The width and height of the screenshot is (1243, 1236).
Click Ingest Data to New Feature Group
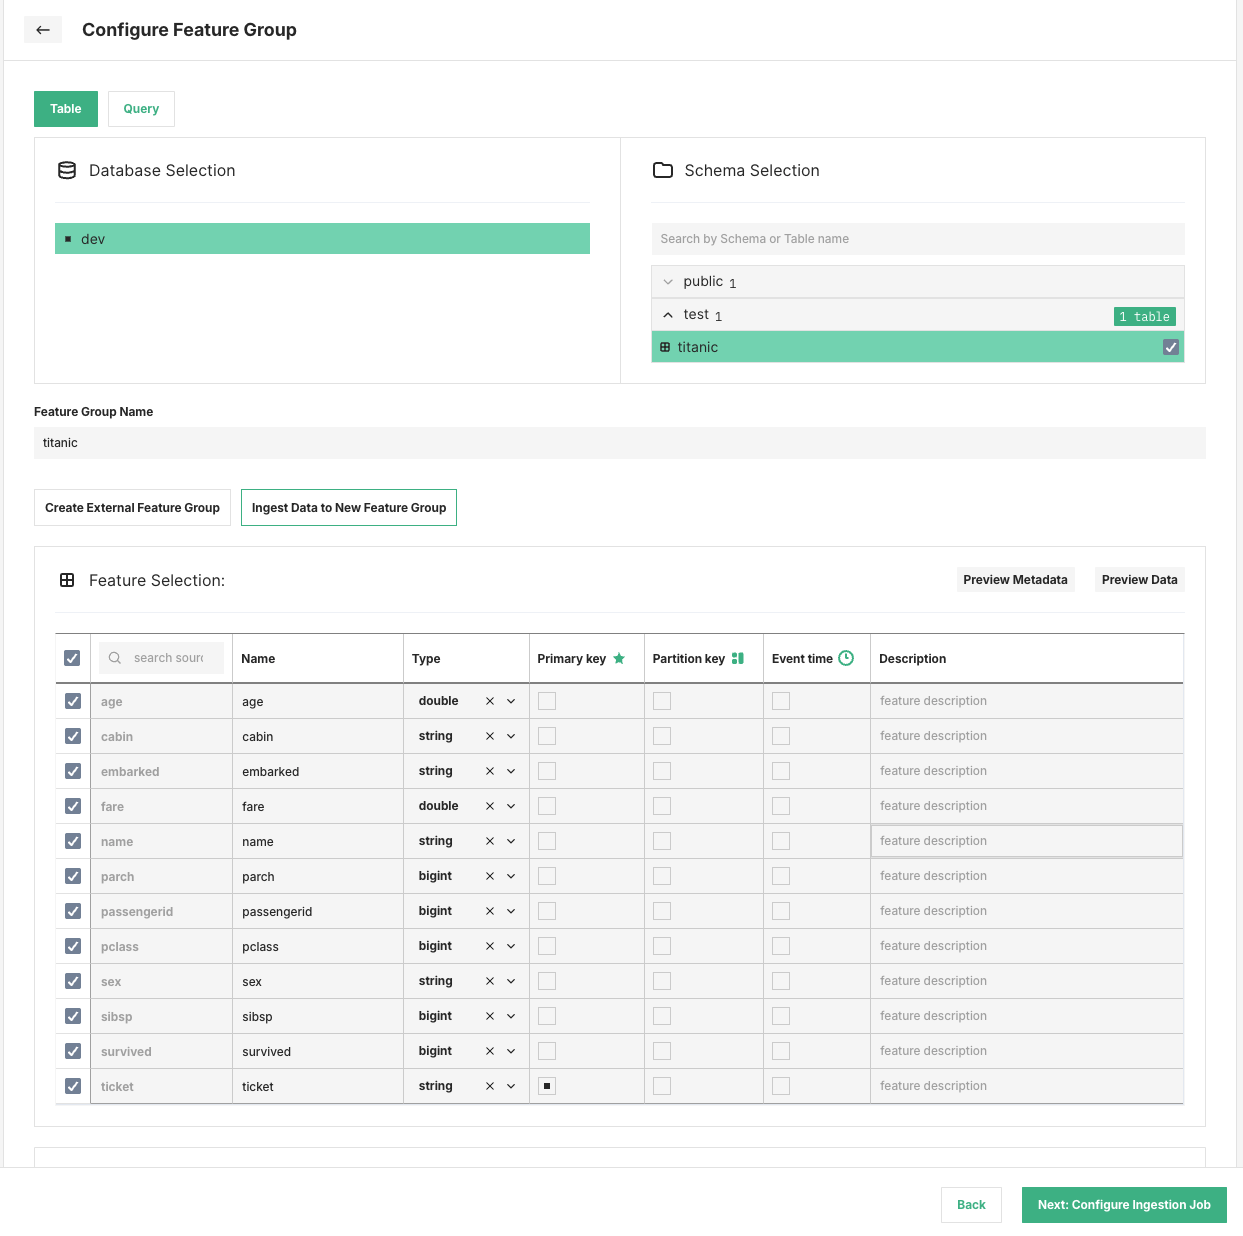coord(348,507)
